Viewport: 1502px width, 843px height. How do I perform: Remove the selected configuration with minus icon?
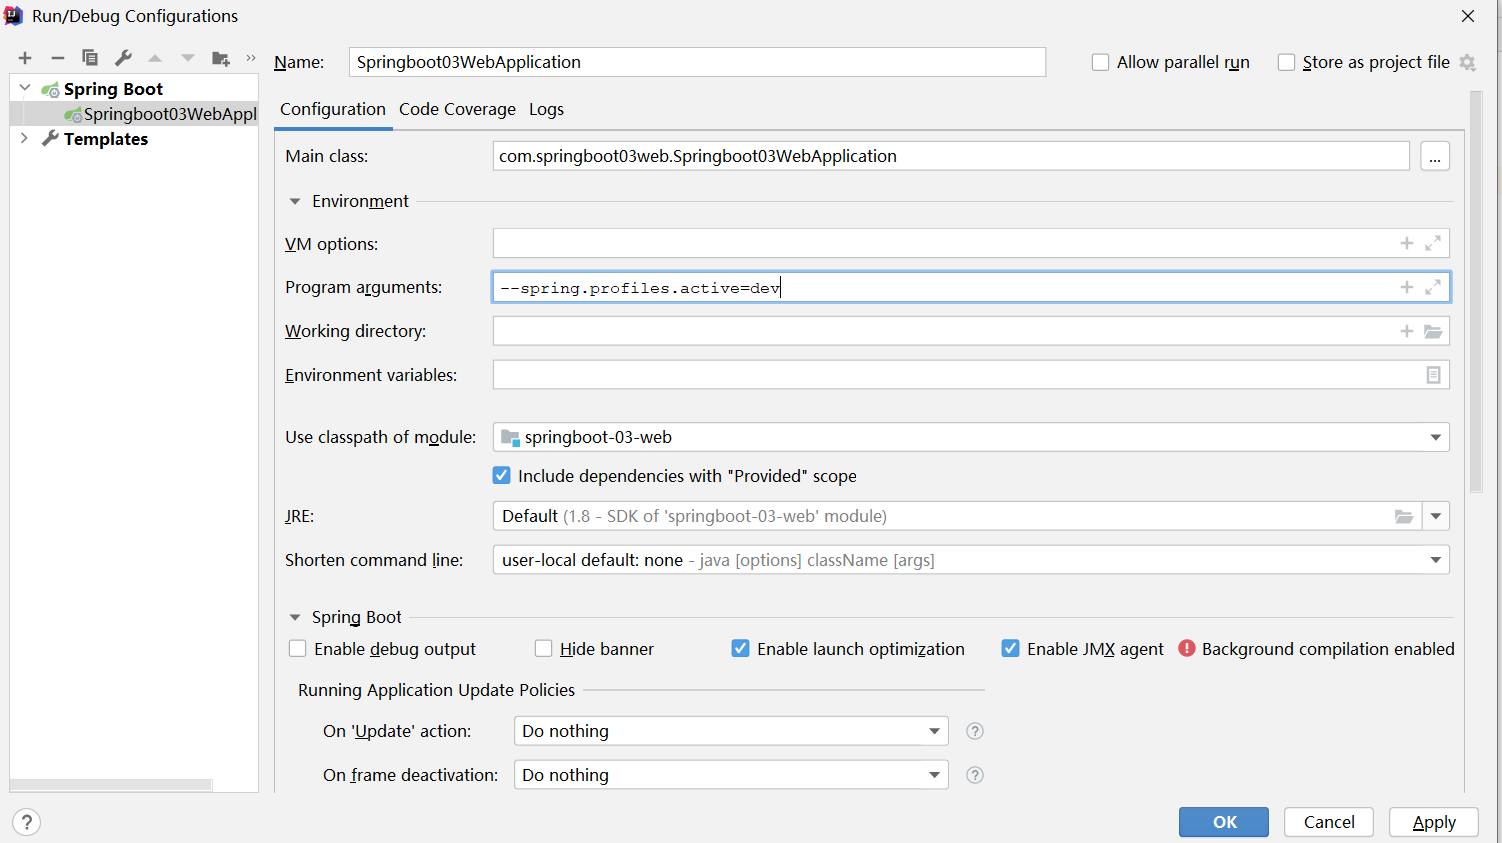(58, 58)
